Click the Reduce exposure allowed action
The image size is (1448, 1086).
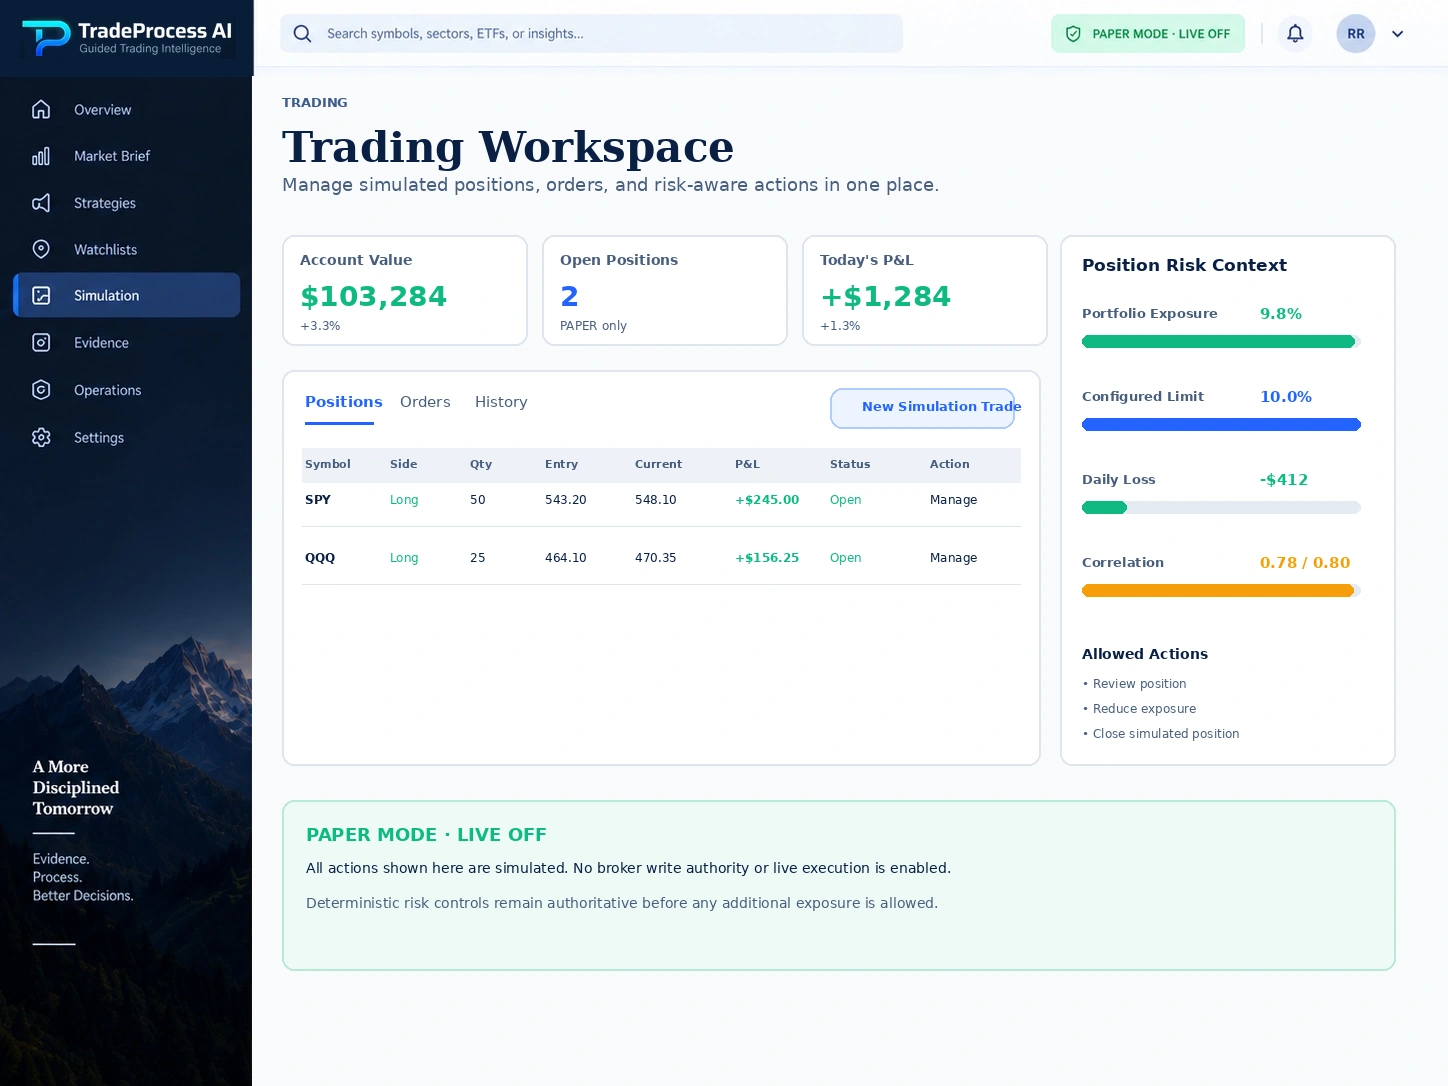1144,709
